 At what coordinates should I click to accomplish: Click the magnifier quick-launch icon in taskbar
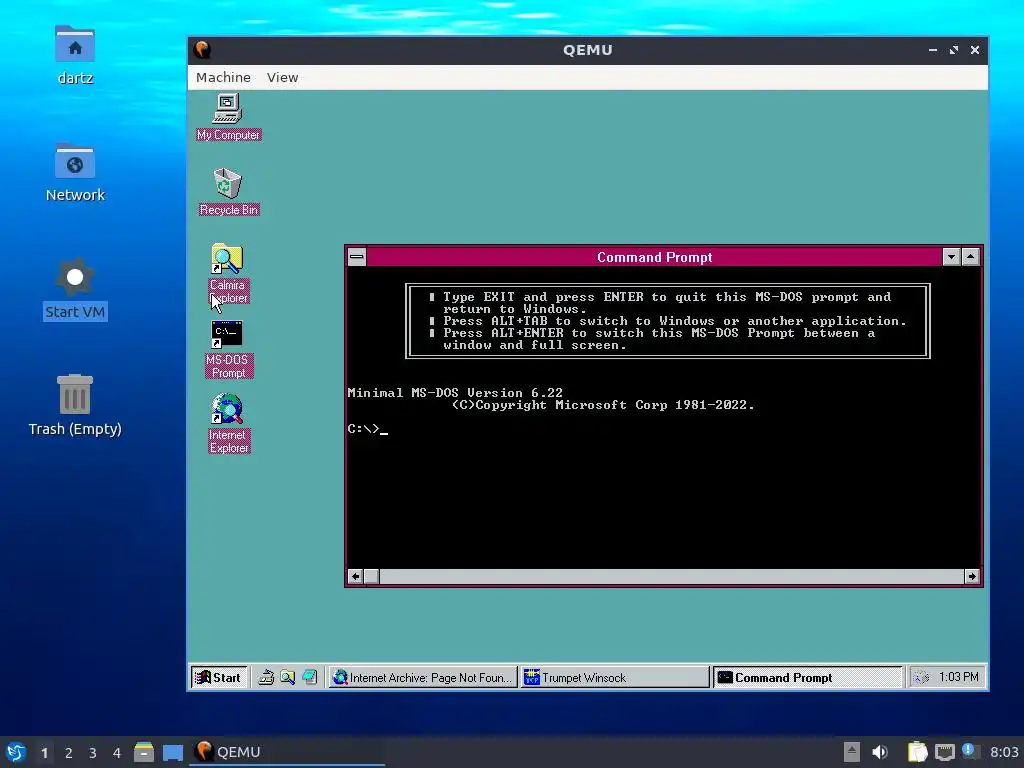pos(287,677)
